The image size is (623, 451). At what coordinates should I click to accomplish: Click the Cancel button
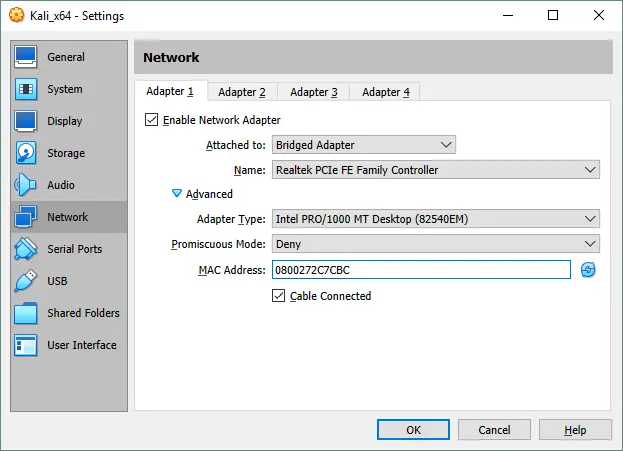point(494,430)
